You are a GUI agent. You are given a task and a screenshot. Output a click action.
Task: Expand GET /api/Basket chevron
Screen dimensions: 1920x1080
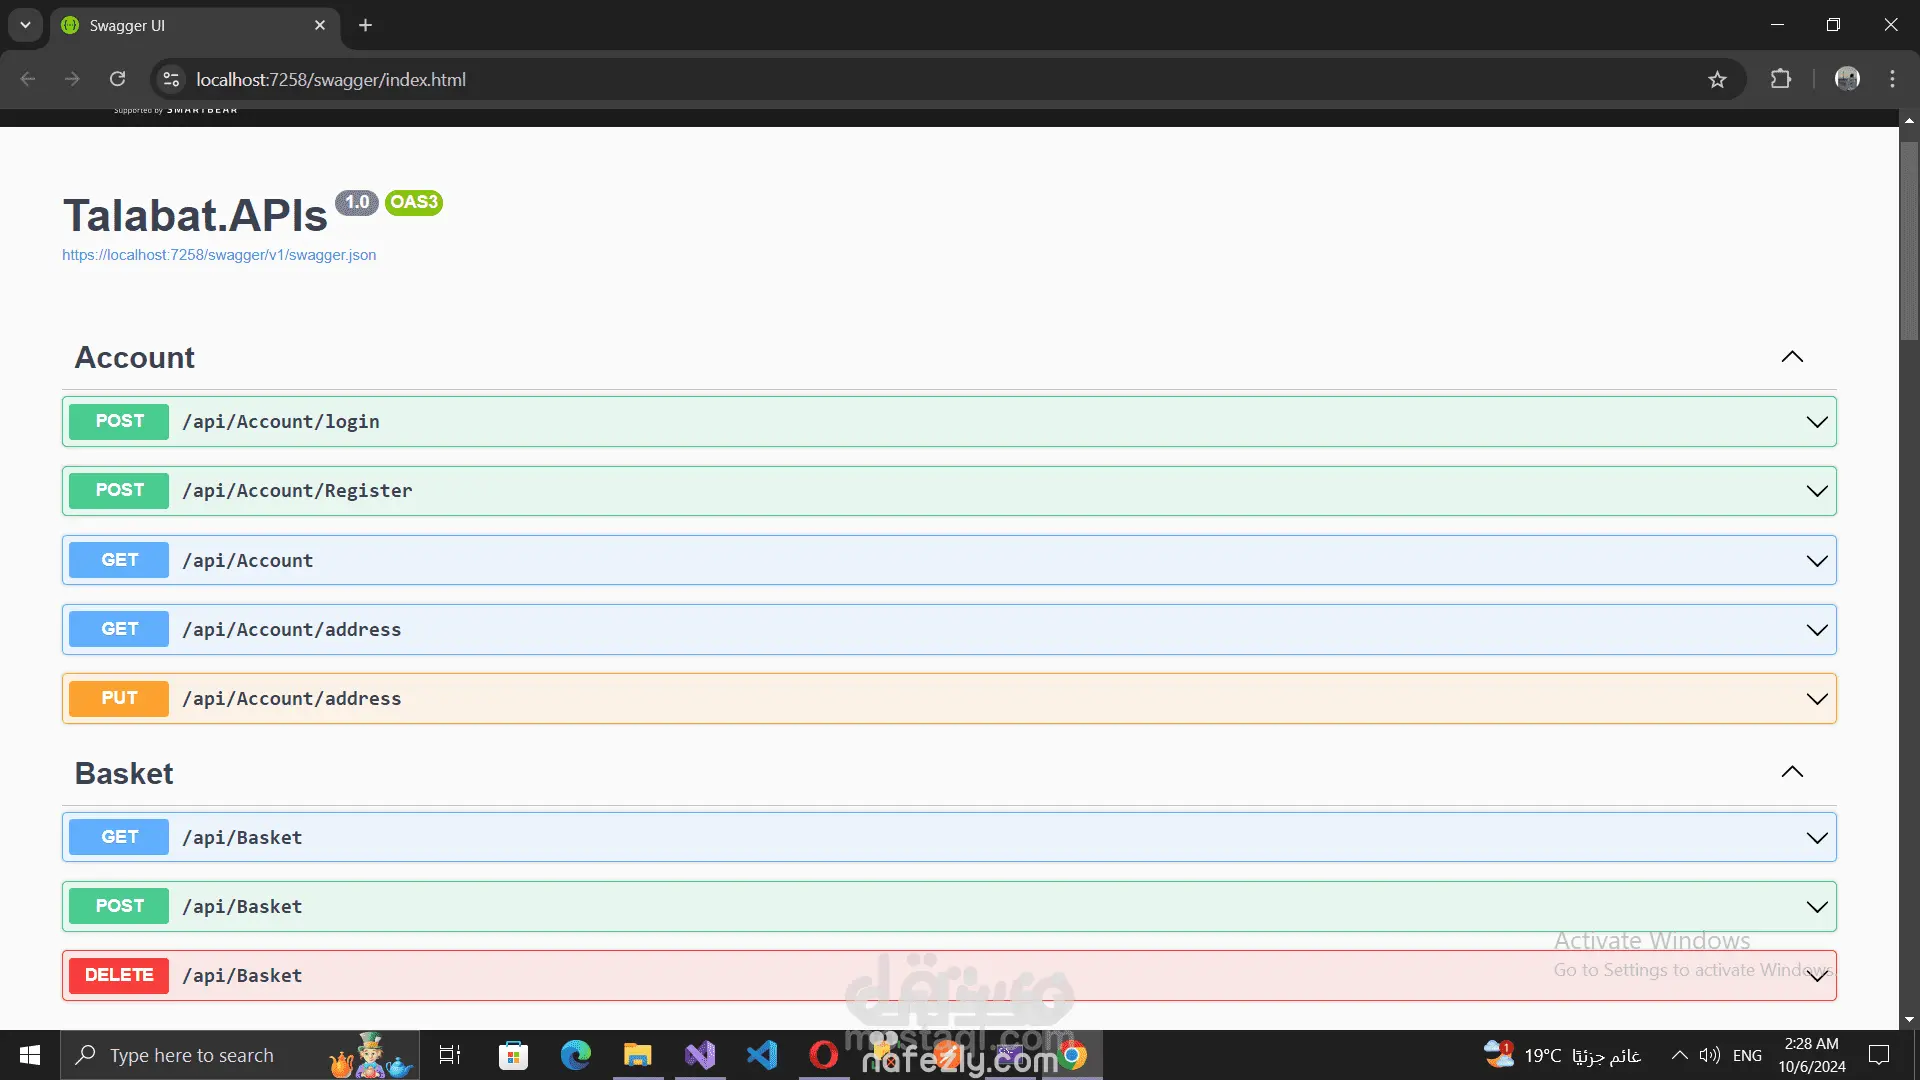pyautogui.click(x=1817, y=838)
